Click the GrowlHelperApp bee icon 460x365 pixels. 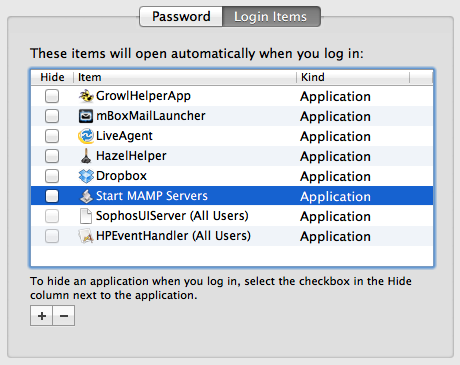(86, 96)
